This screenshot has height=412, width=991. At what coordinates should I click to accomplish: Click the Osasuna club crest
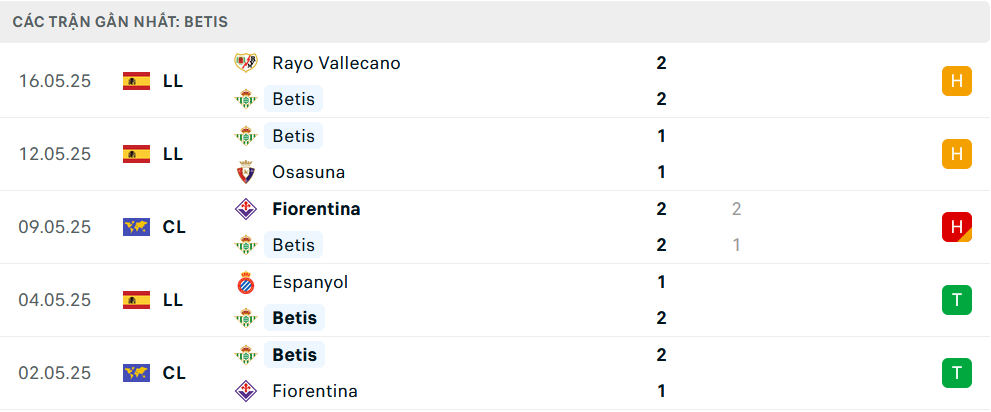(x=246, y=172)
